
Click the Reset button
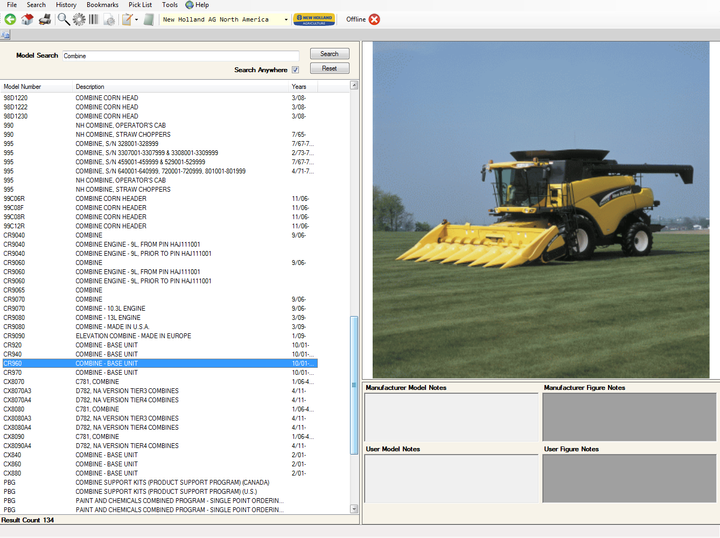[329, 68]
